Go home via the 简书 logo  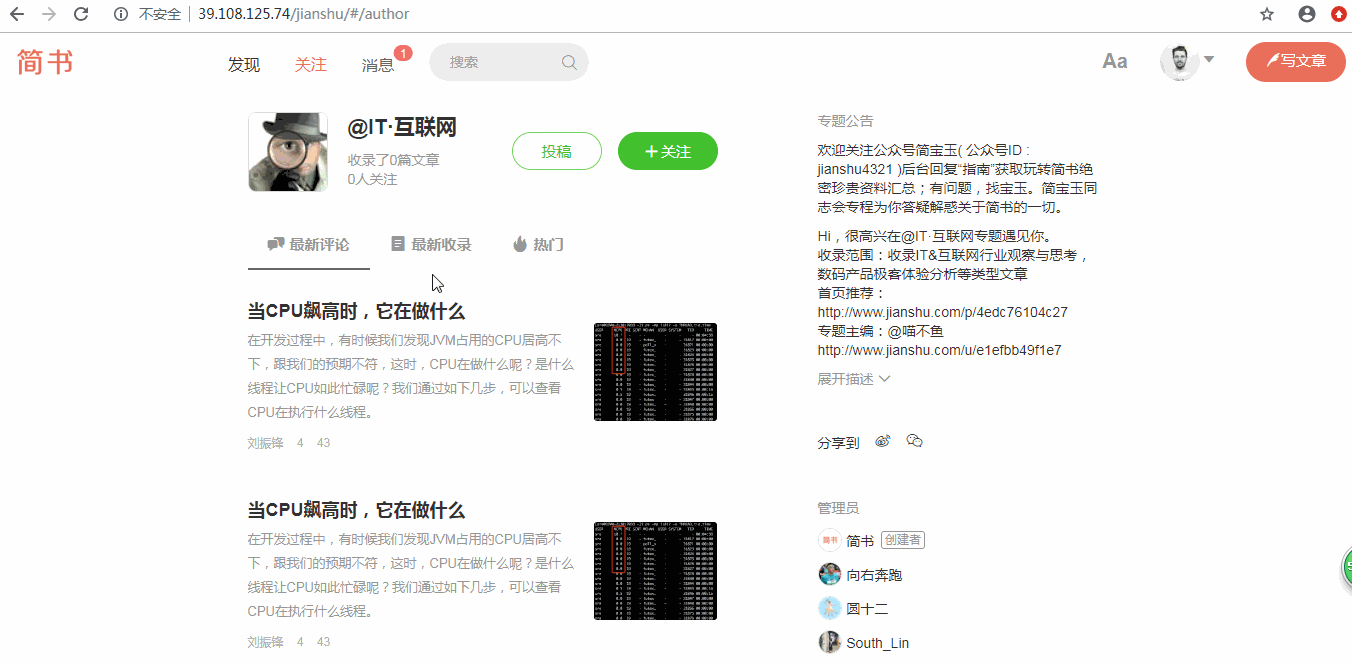pos(45,62)
